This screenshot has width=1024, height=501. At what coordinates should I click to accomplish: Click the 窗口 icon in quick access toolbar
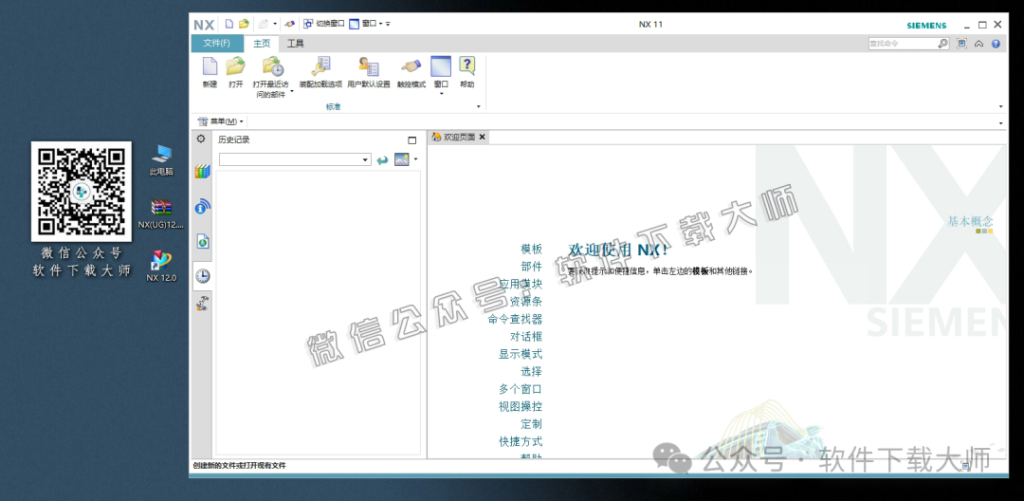click(354, 24)
